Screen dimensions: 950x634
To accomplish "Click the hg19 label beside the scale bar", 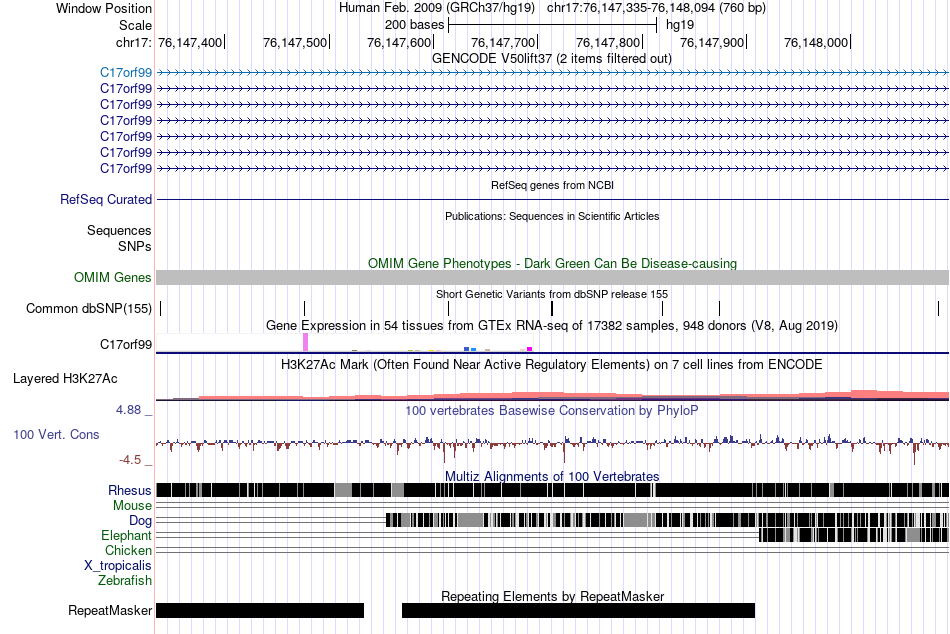I will 680,25.
